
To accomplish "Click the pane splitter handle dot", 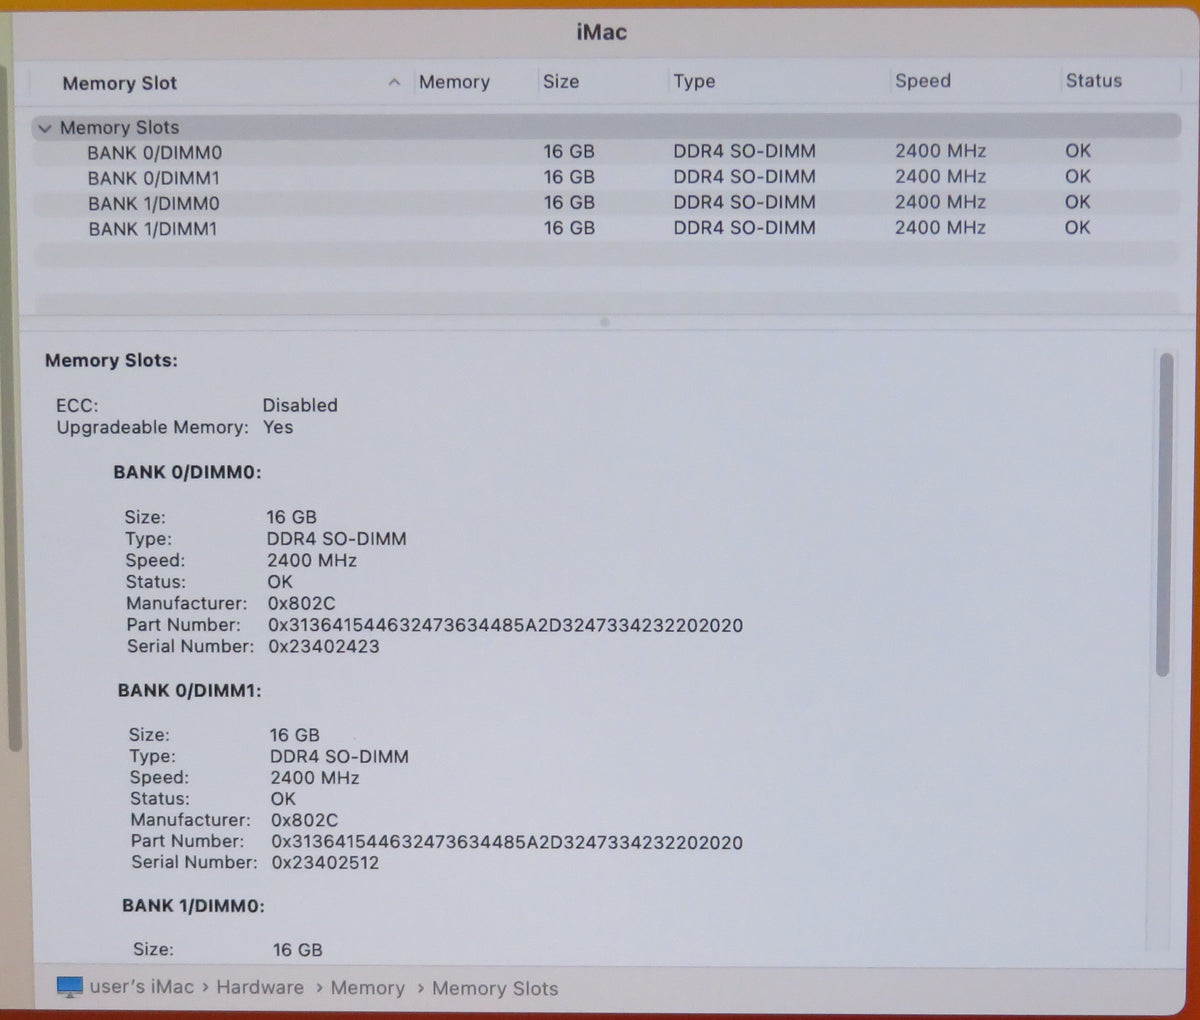I will (x=604, y=322).
